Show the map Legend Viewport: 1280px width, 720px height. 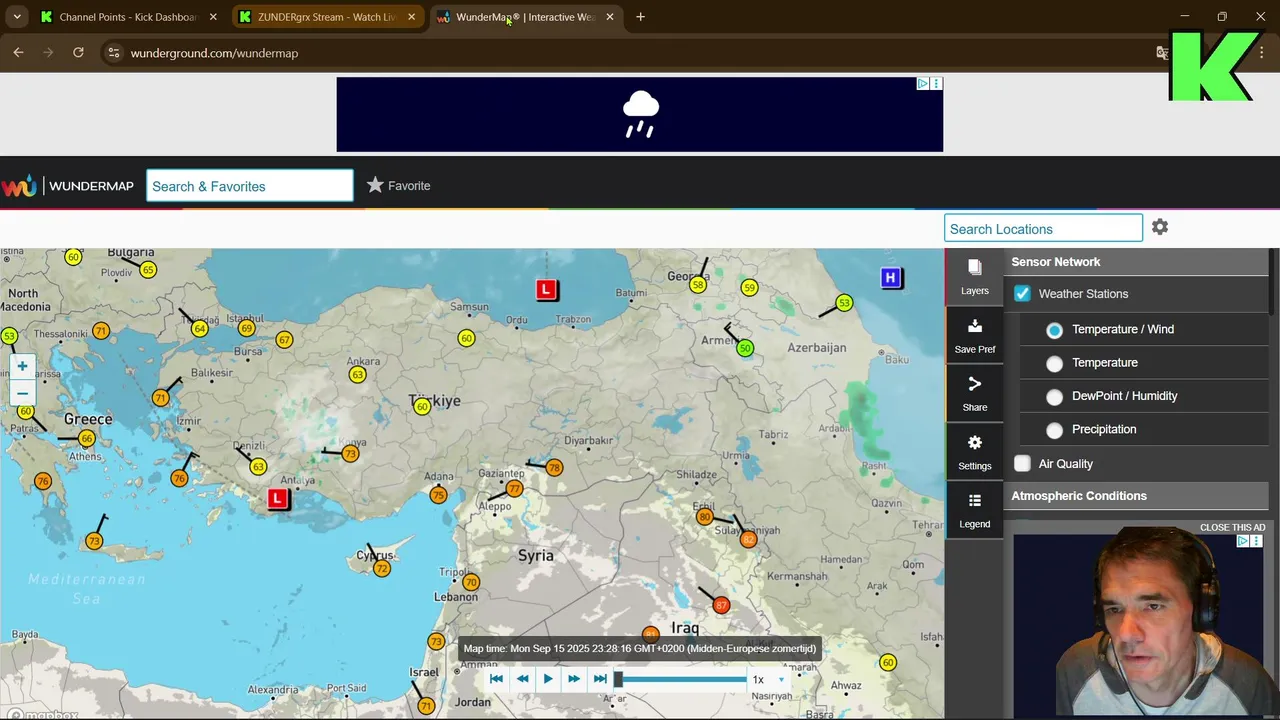click(x=974, y=511)
